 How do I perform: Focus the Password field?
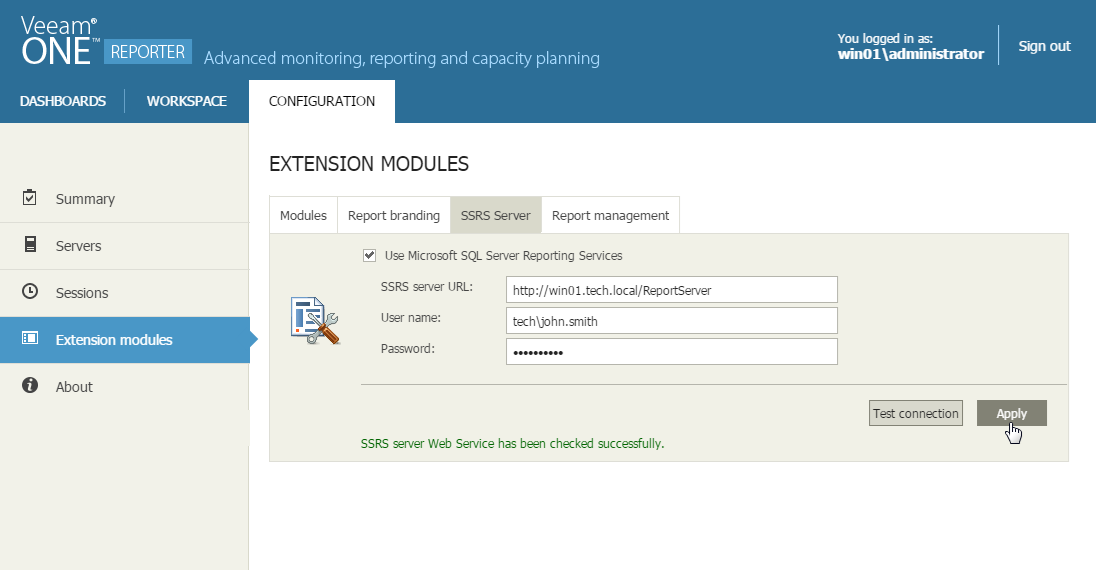[x=672, y=352]
